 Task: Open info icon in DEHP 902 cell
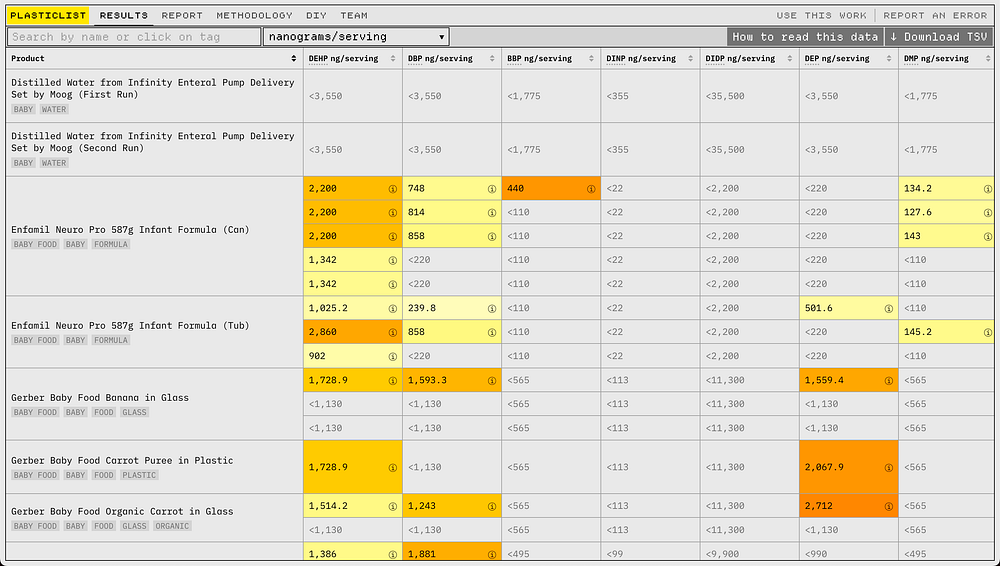[x=393, y=356]
